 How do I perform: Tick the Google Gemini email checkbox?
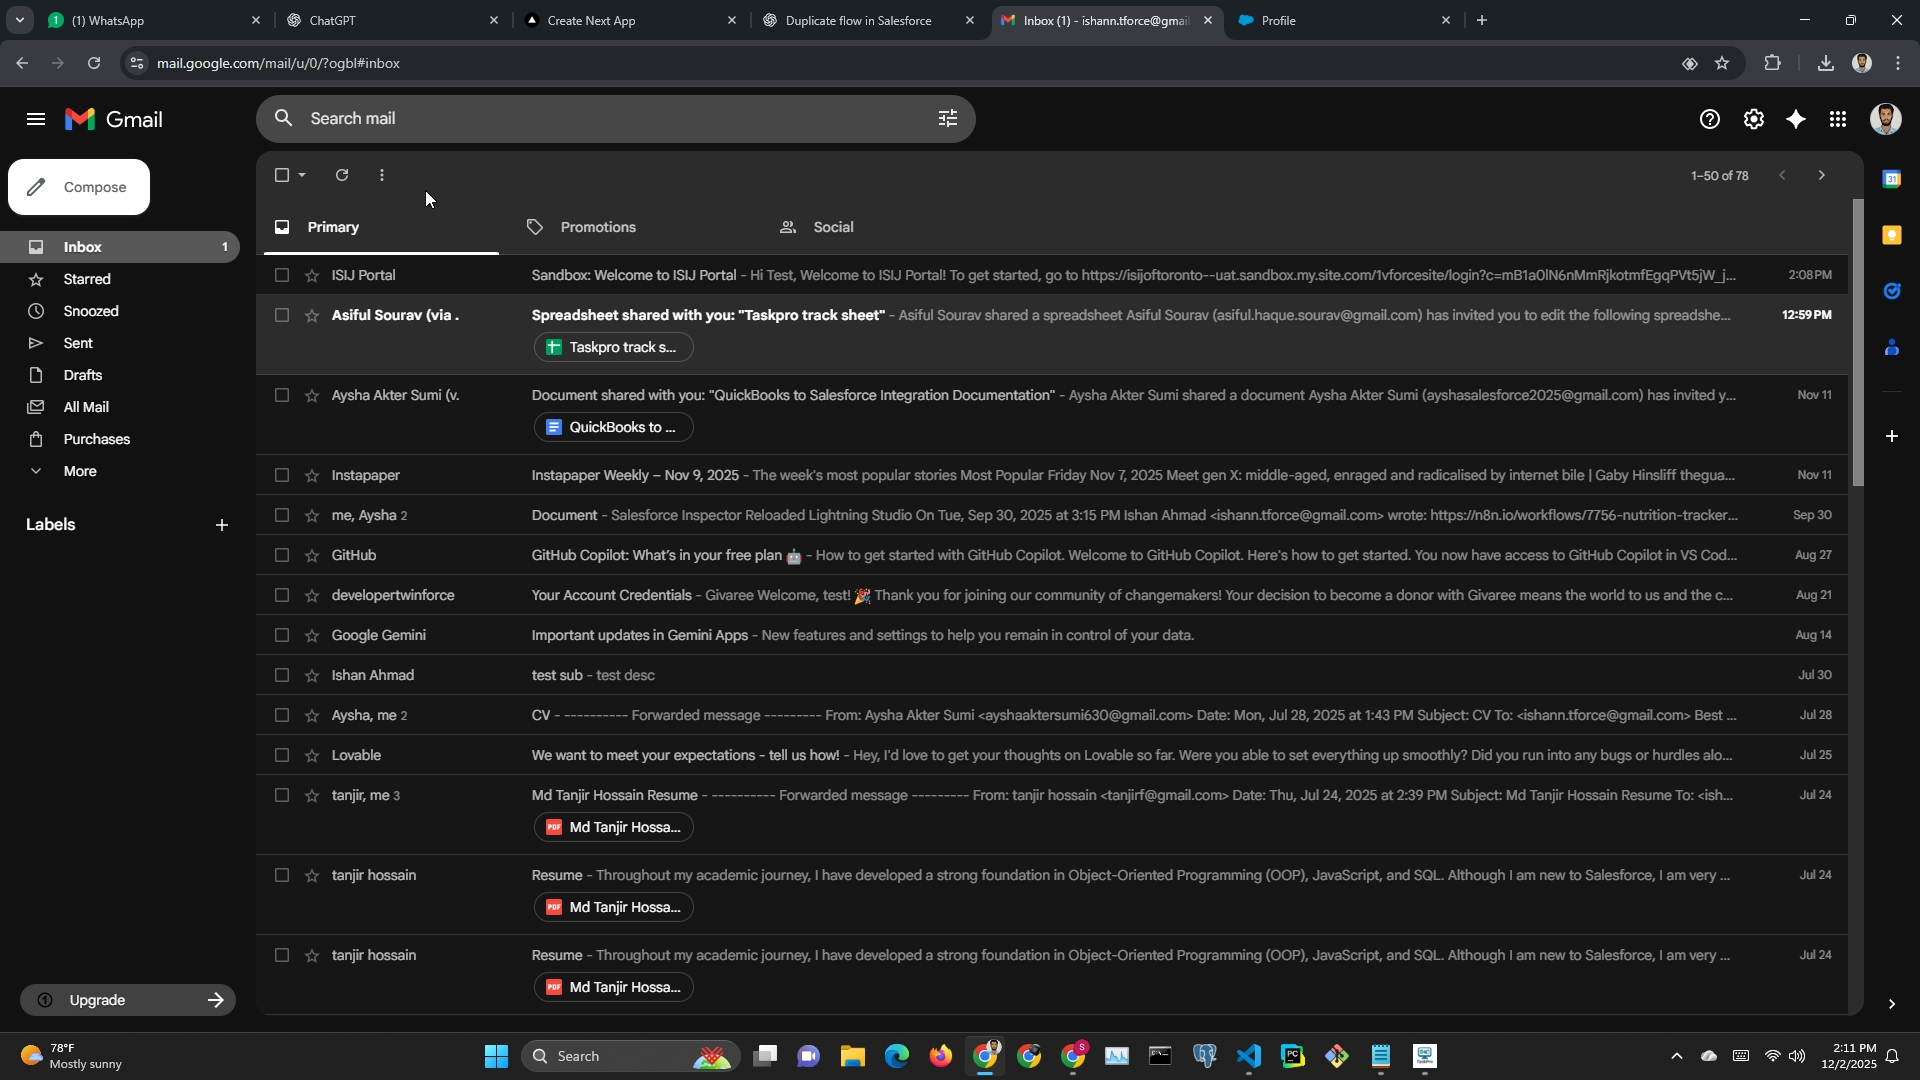[282, 635]
